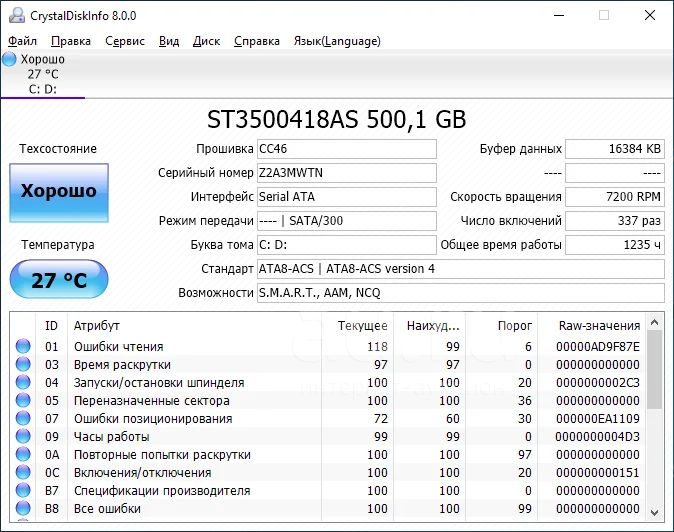The image size is (674, 532).
Task: Click raw value 00000AD9F87E
Action: point(598,346)
